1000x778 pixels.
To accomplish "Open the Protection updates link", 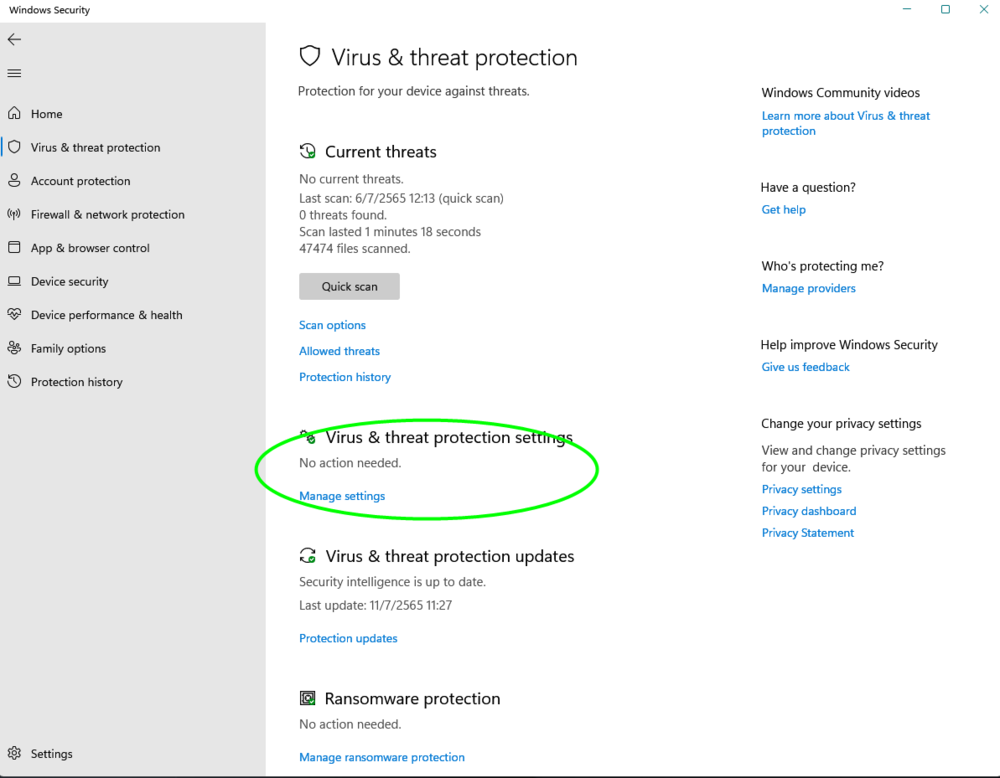I will point(348,638).
